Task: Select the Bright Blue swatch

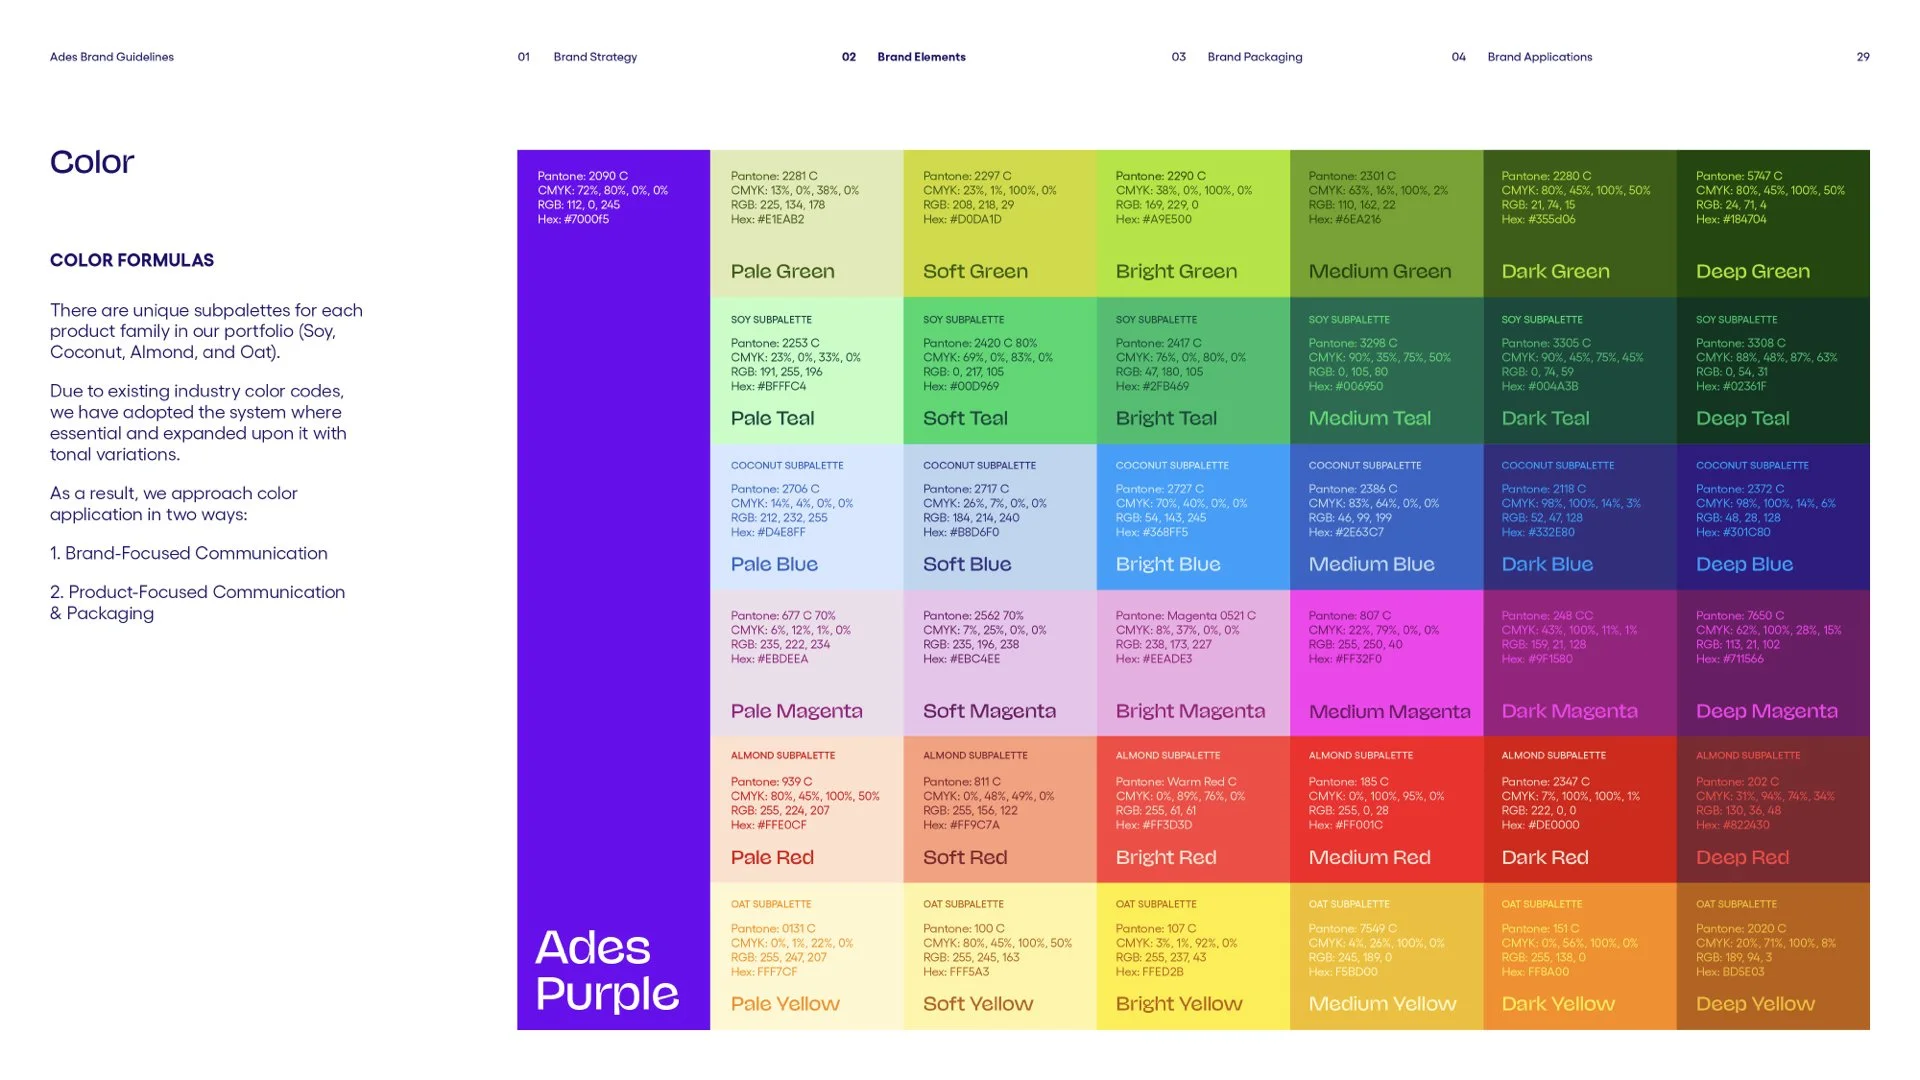Action: click(1193, 517)
